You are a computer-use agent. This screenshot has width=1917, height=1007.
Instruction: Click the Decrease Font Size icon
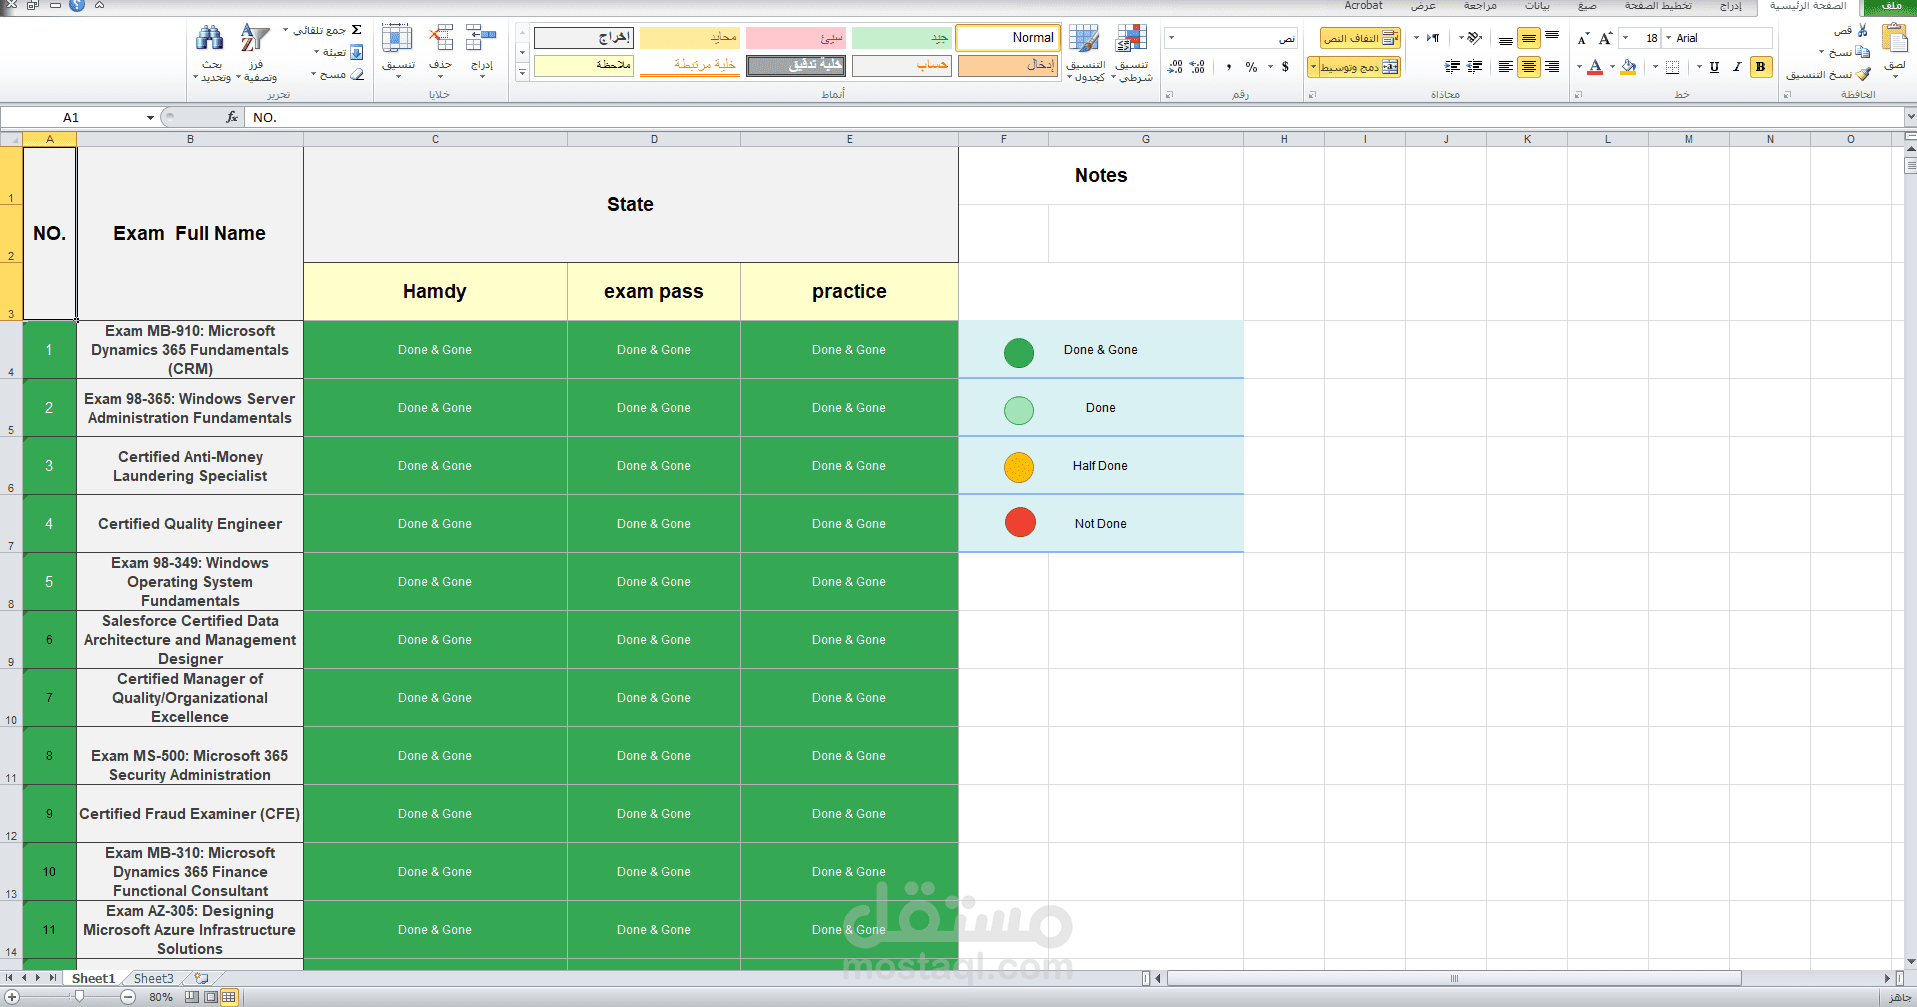pyautogui.click(x=1583, y=38)
